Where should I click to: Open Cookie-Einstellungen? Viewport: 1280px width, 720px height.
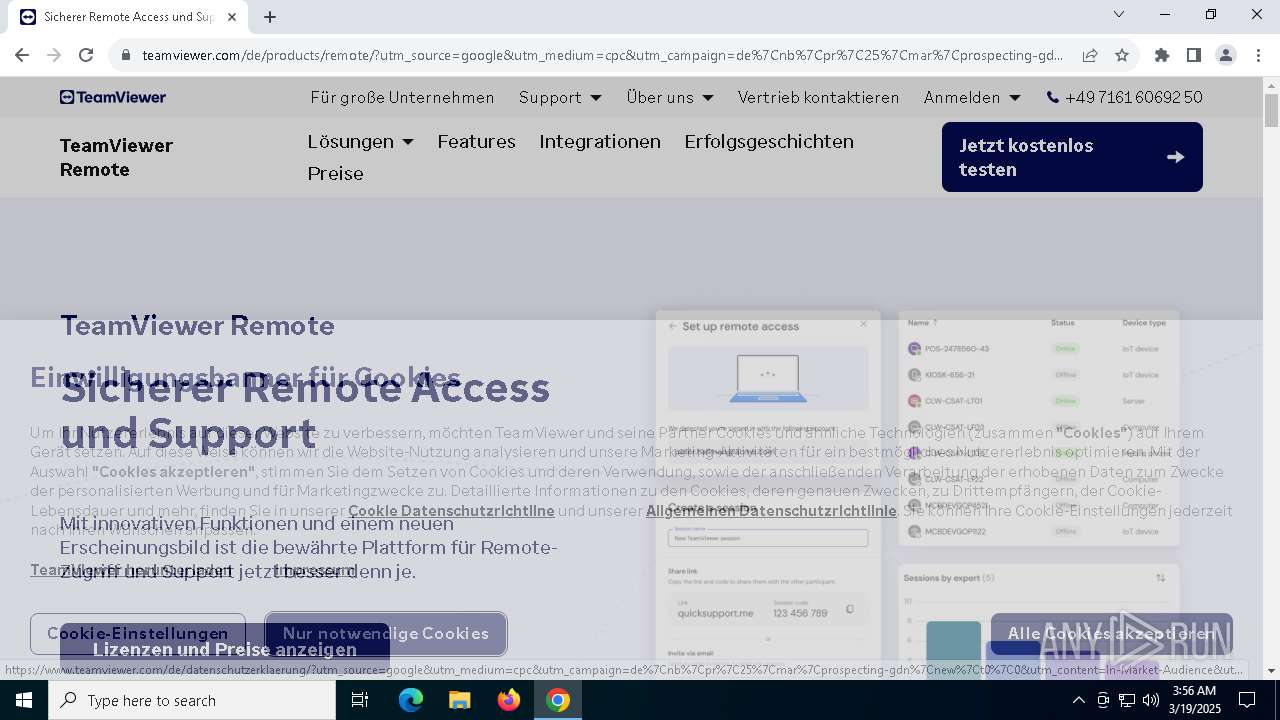pos(138,633)
